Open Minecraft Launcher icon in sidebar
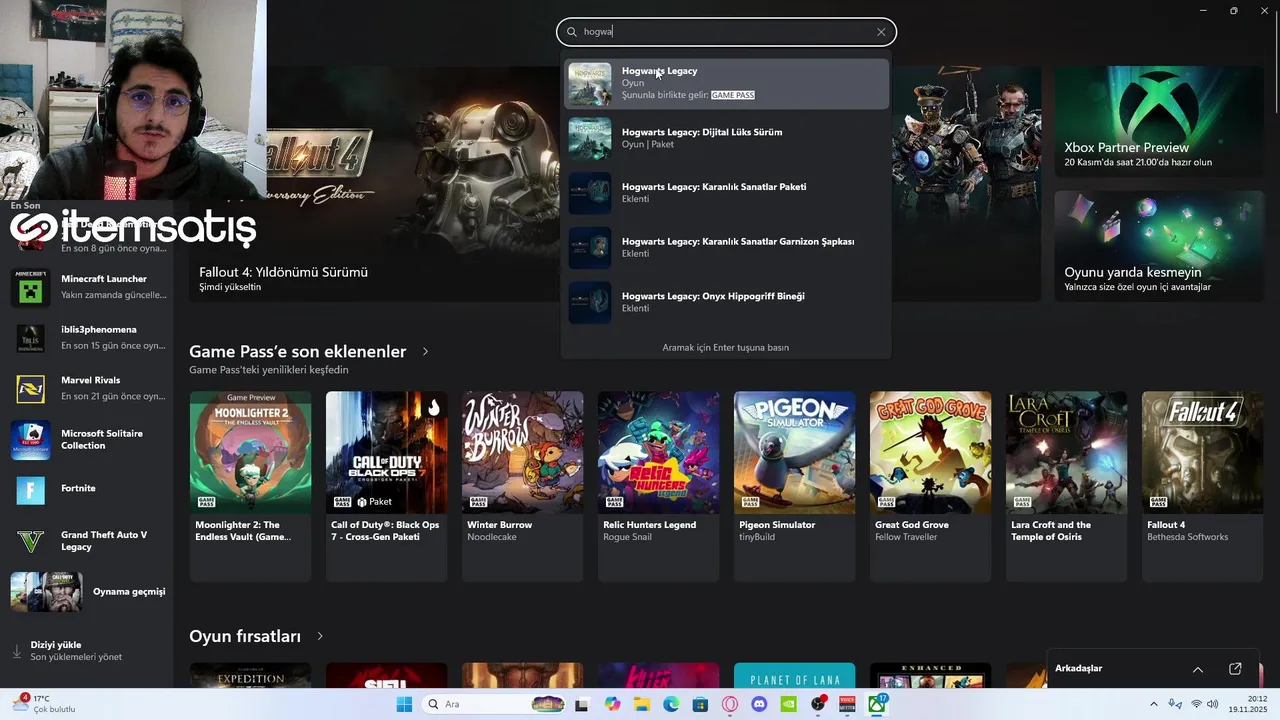Image resolution: width=1280 pixels, height=720 pixels. coord(30,287)
